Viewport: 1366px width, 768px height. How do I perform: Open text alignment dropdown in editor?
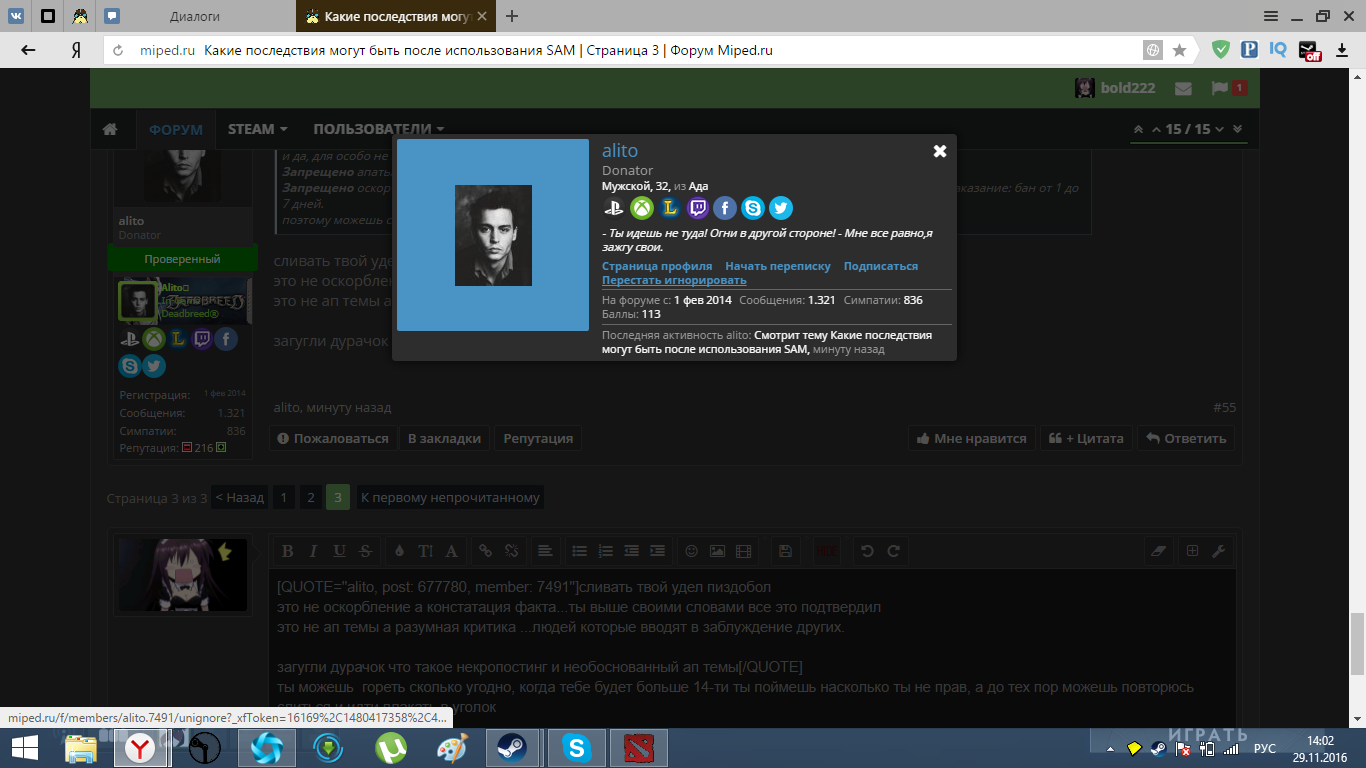click(x=544, y=551)
